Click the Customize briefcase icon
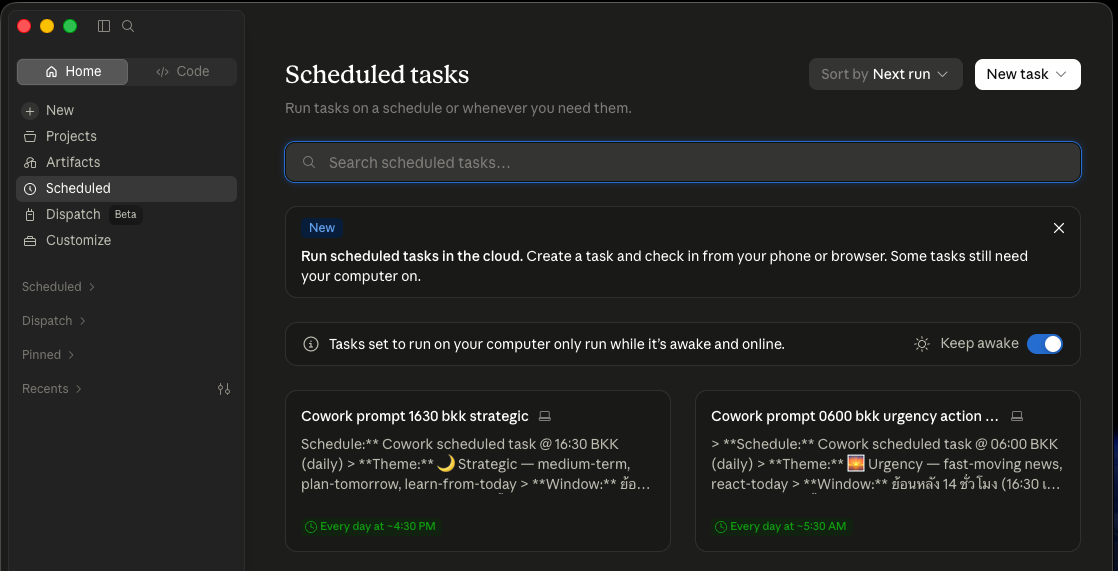The height and width of the screenshot is (571, 1118). pyautogui.click(x=30, y=241)
